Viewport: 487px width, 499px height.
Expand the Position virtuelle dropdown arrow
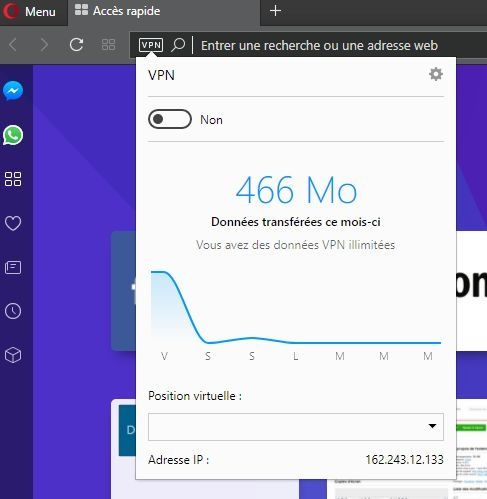[x=432, y=426]
